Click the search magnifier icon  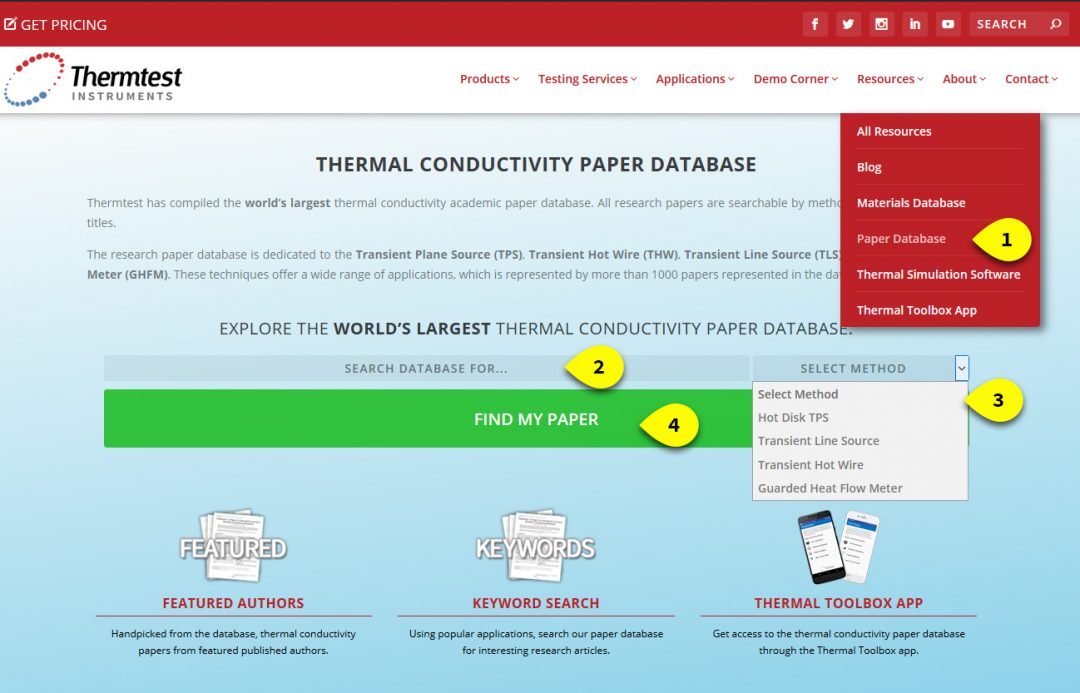click(x=1055, y=23)
